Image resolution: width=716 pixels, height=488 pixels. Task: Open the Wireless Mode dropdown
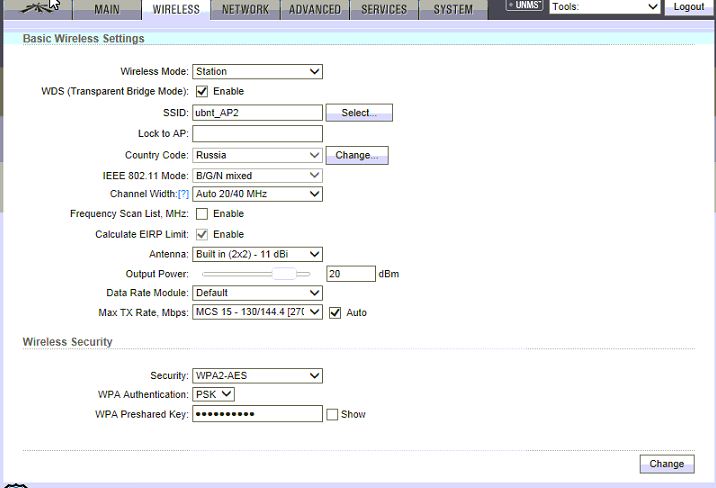pos(257,72)
